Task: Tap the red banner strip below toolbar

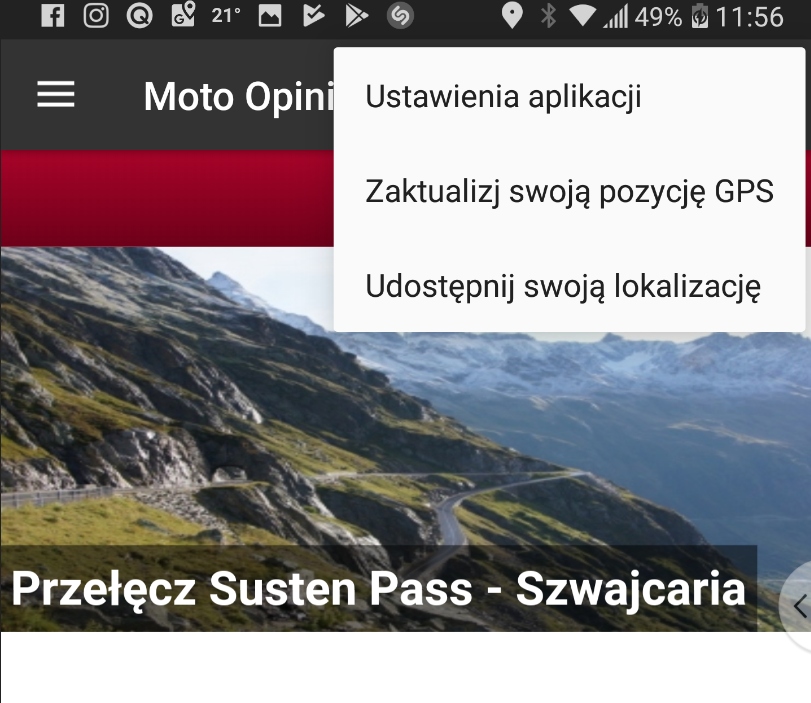Action: (167, 198)
